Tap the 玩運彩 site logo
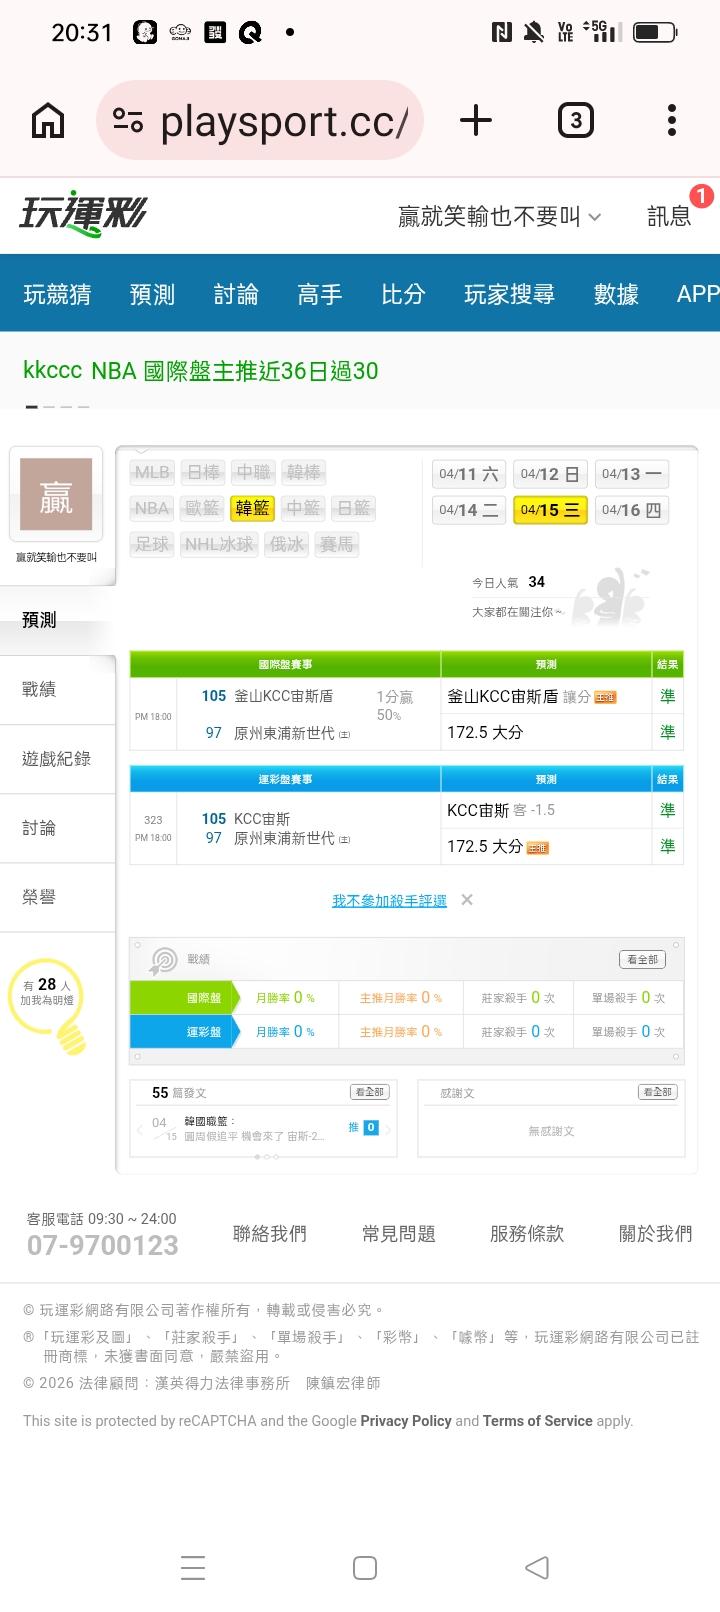The height and width of the screenshot is (1612, 720). tap(83, 214)
